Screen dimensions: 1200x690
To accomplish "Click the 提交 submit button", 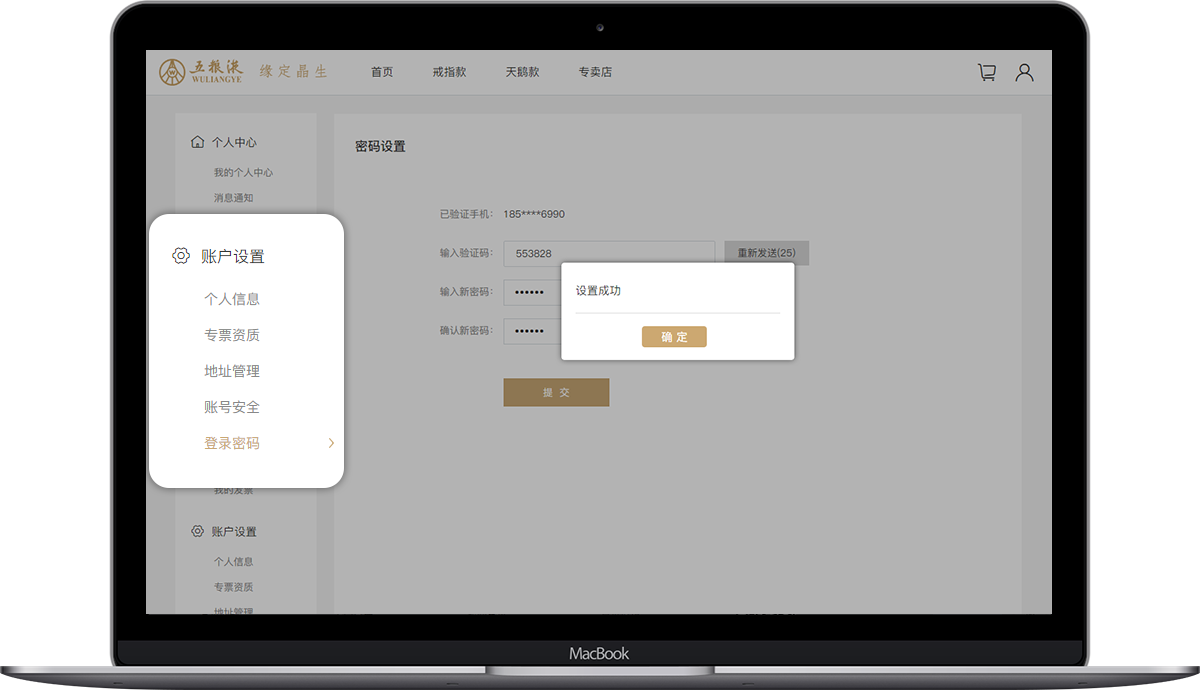I will [556, 393].
